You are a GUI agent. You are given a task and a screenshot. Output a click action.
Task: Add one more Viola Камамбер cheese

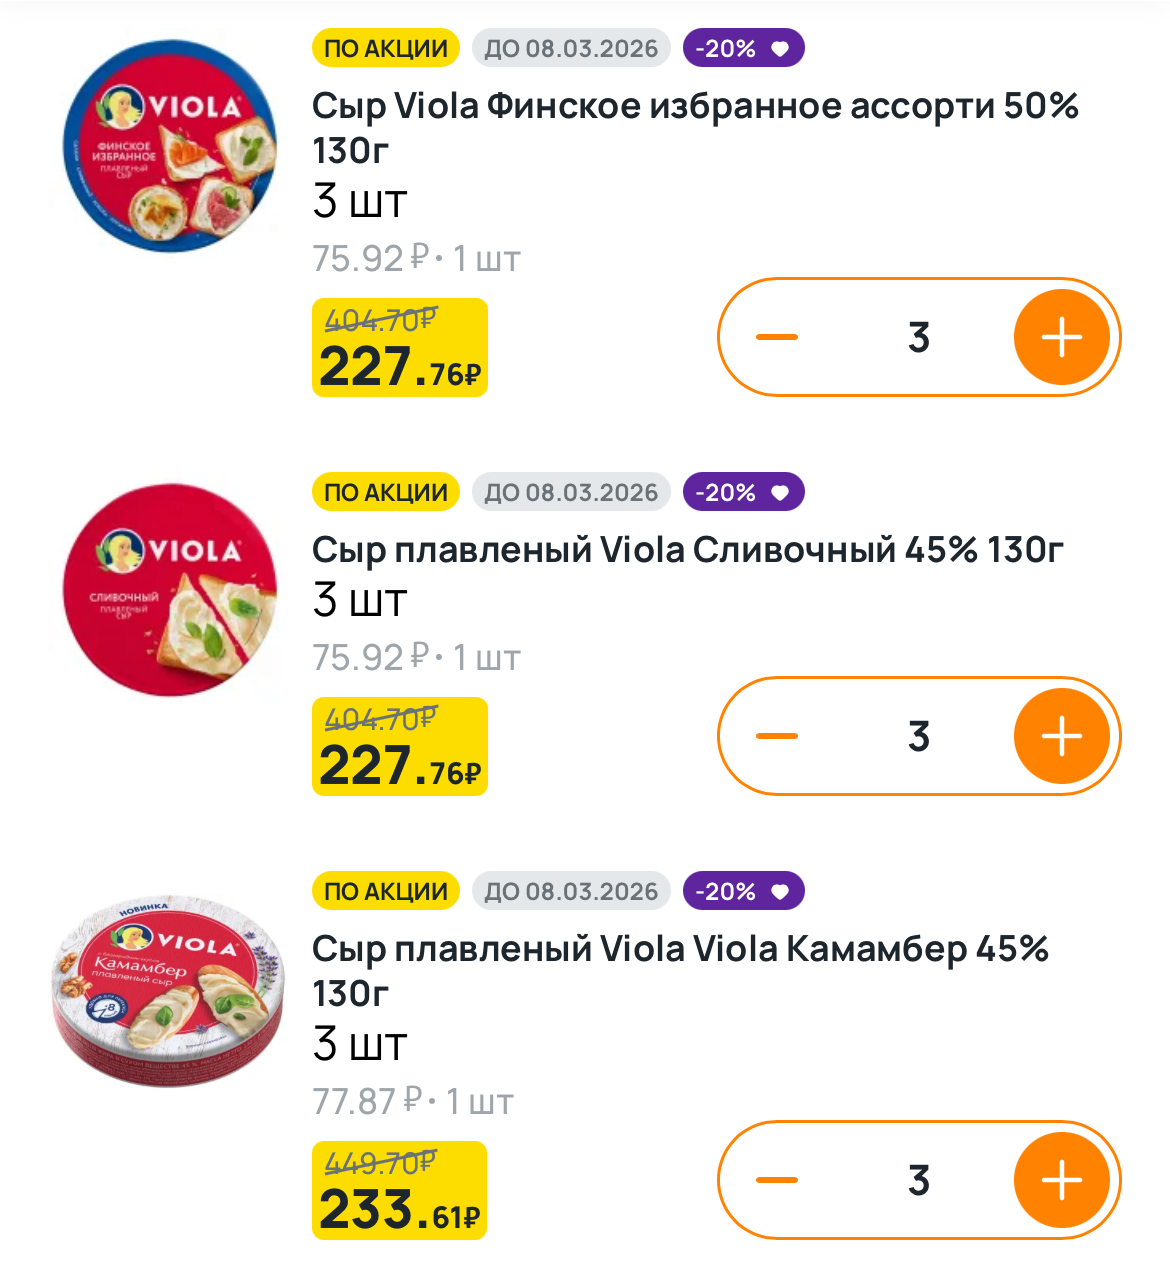1062,1181
